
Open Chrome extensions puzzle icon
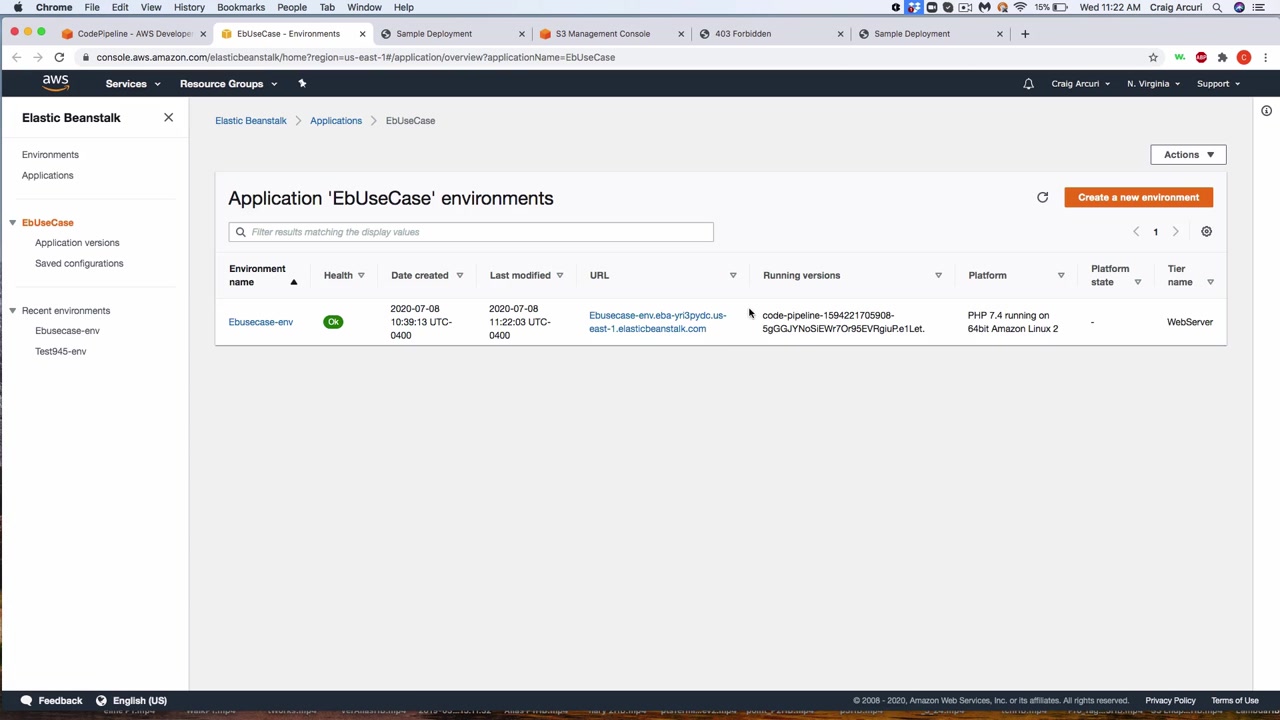[x=1222, y=57]
